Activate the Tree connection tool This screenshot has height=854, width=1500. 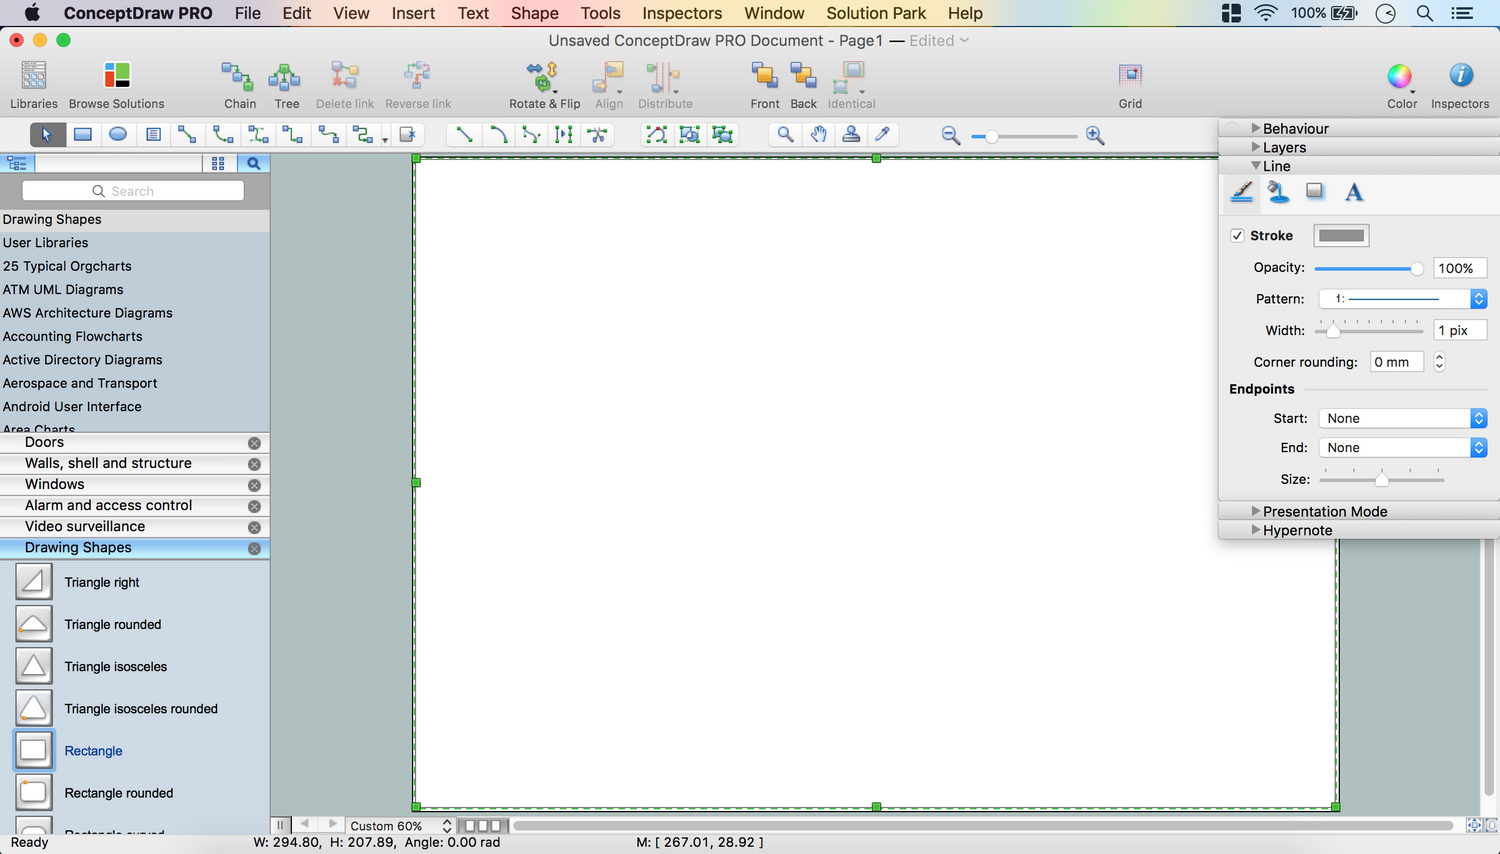tap(286, 84)
